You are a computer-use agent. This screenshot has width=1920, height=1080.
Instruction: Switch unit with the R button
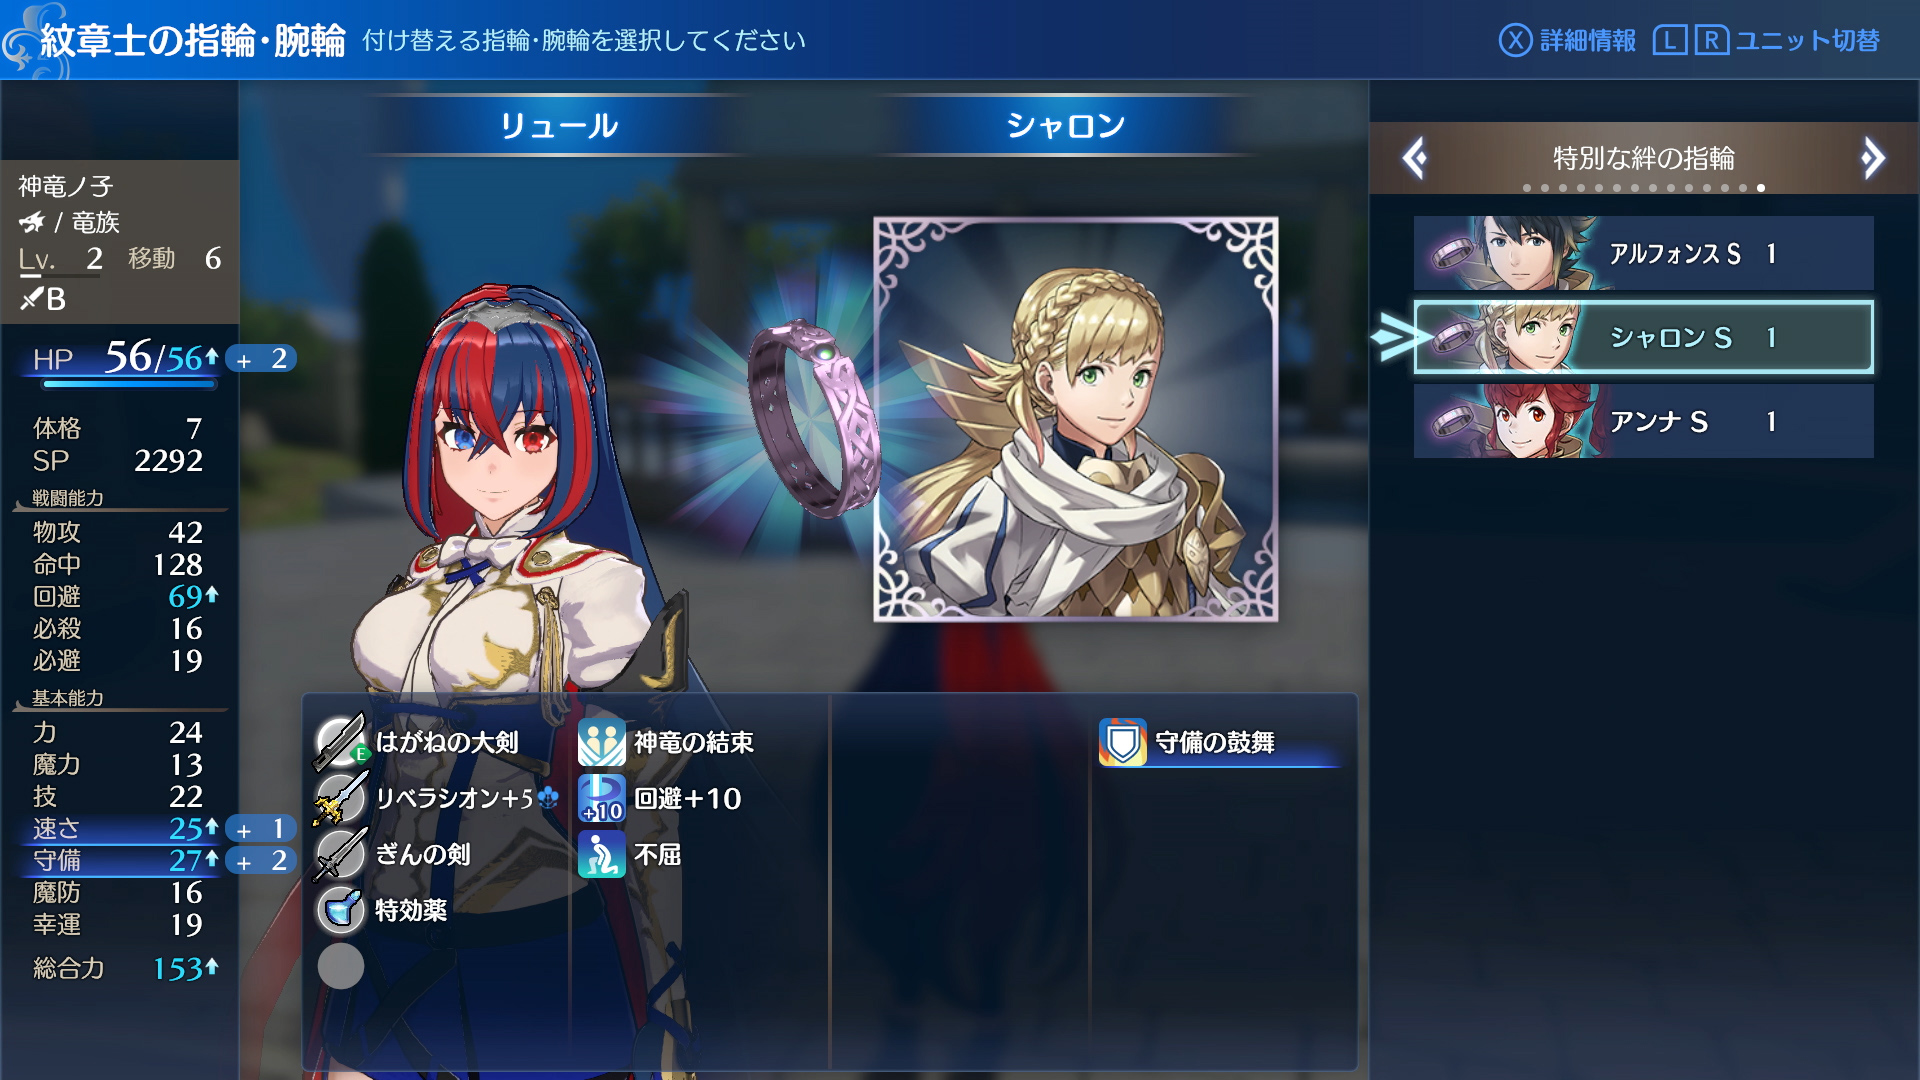[x=1711, y=40]
